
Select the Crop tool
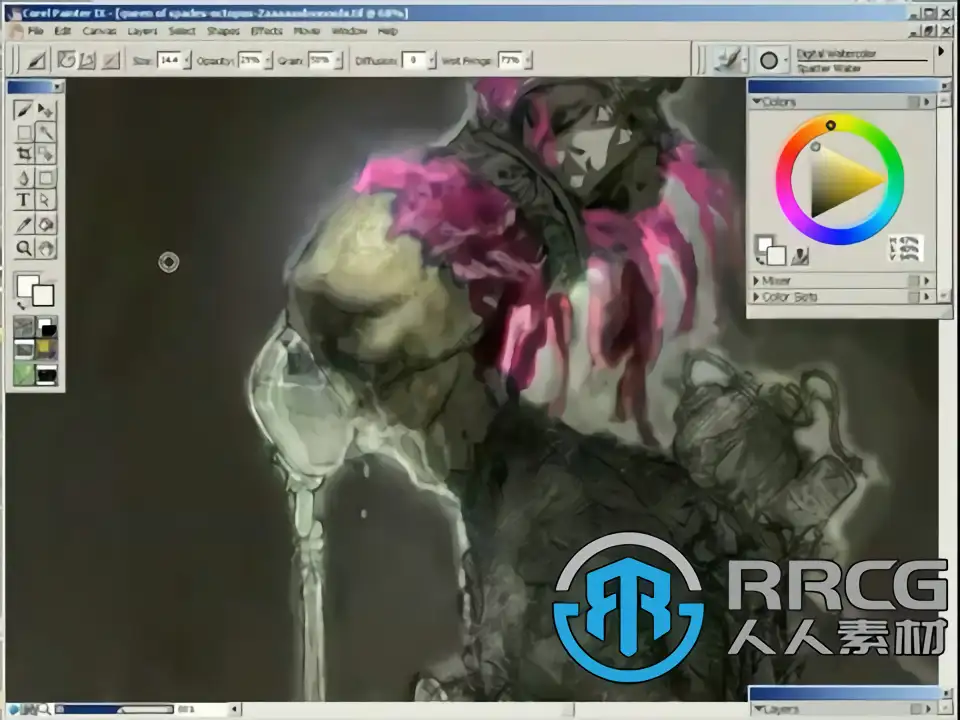point(23,154)
